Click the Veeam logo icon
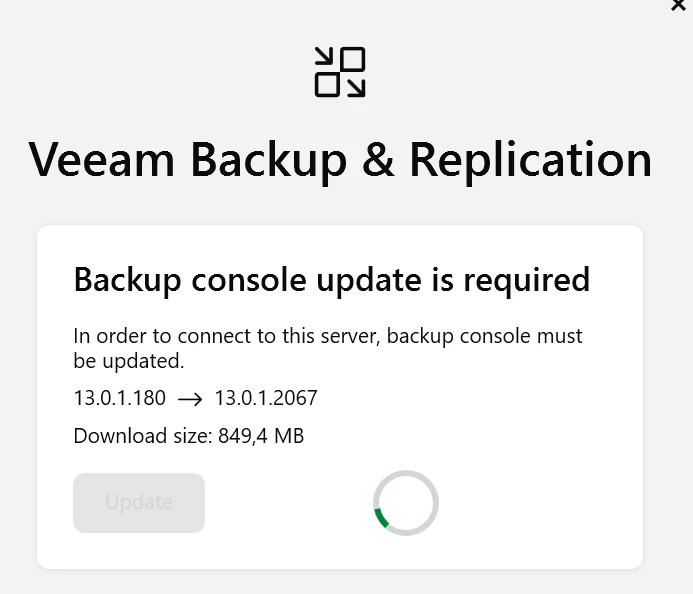The image size is (693, 594). click(340, 72)
